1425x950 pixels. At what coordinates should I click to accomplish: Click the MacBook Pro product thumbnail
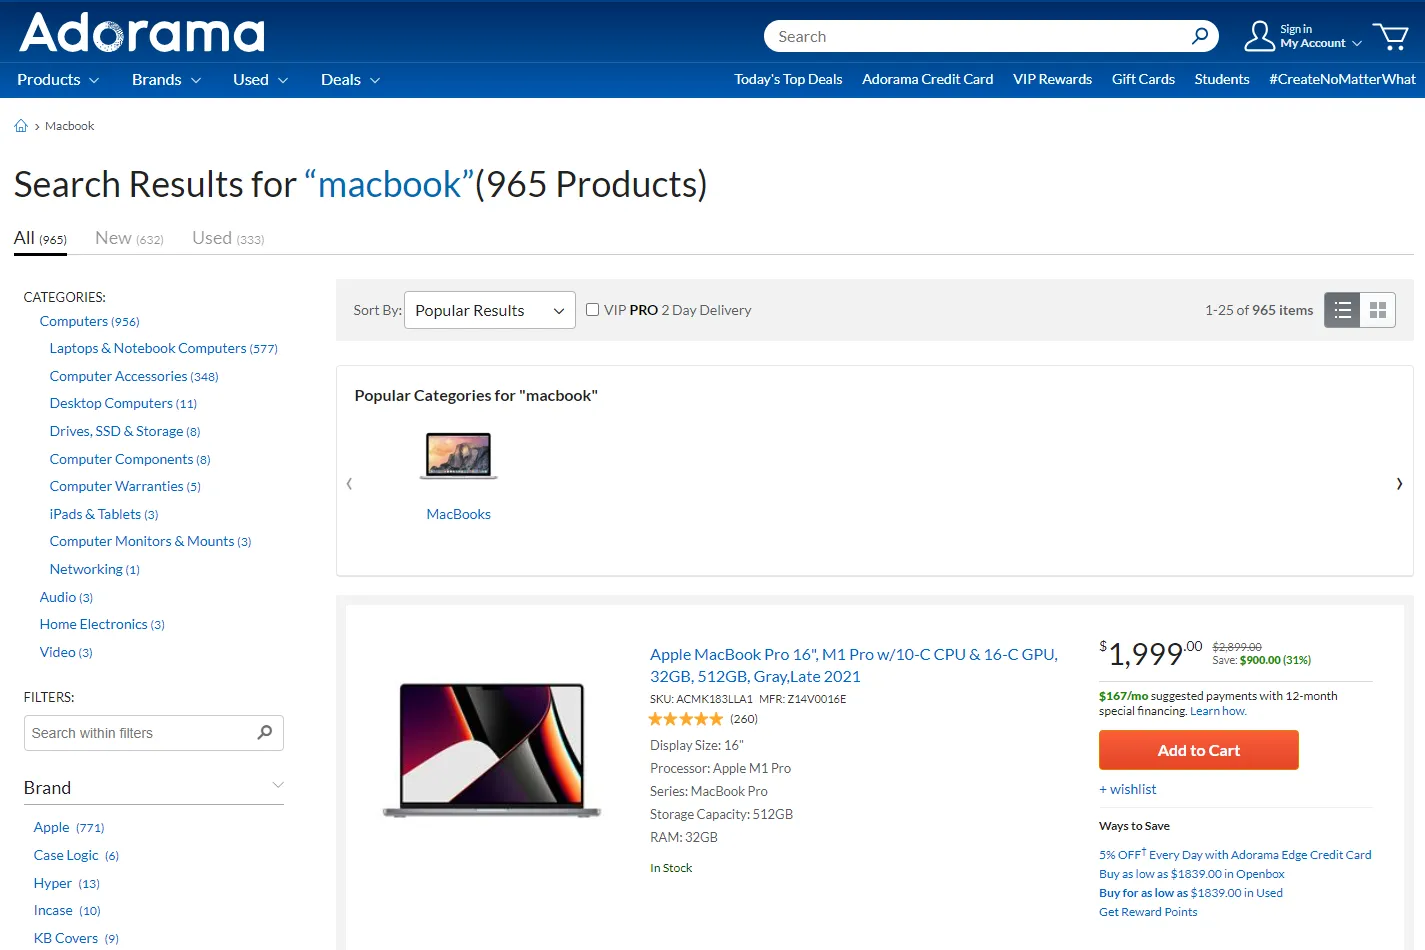click(x=492, y=750)
